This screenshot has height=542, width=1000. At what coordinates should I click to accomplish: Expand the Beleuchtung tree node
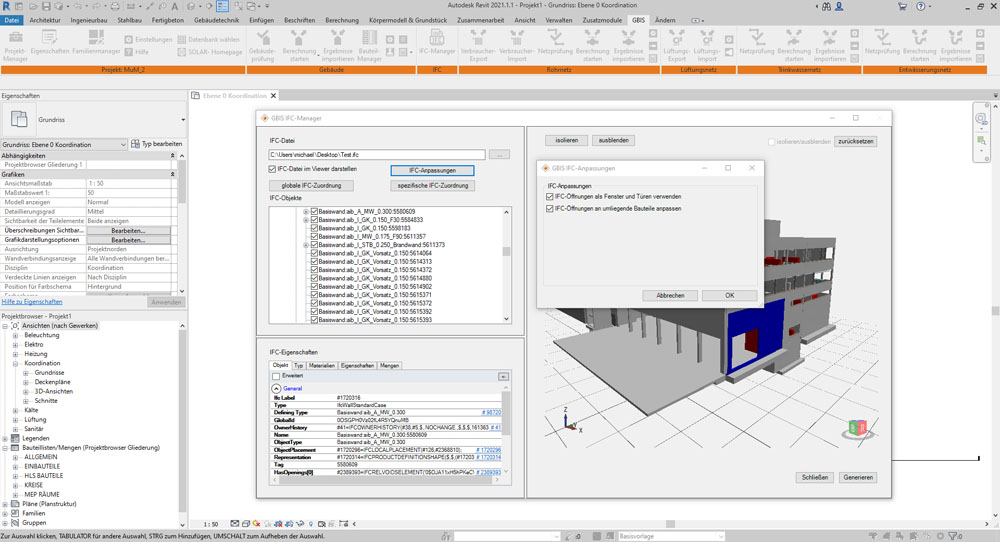tap(15, 335)
